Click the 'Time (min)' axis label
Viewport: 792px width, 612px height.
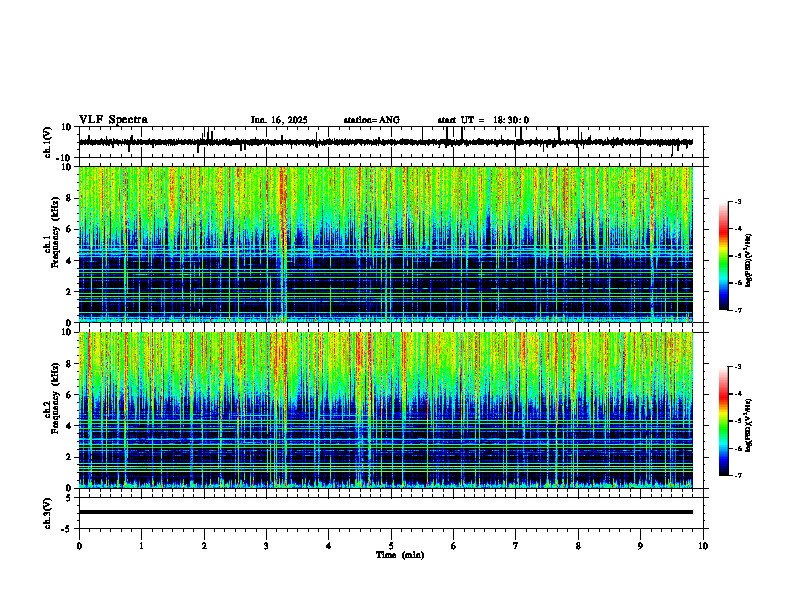pyautogui.click(x=400, y=555)
